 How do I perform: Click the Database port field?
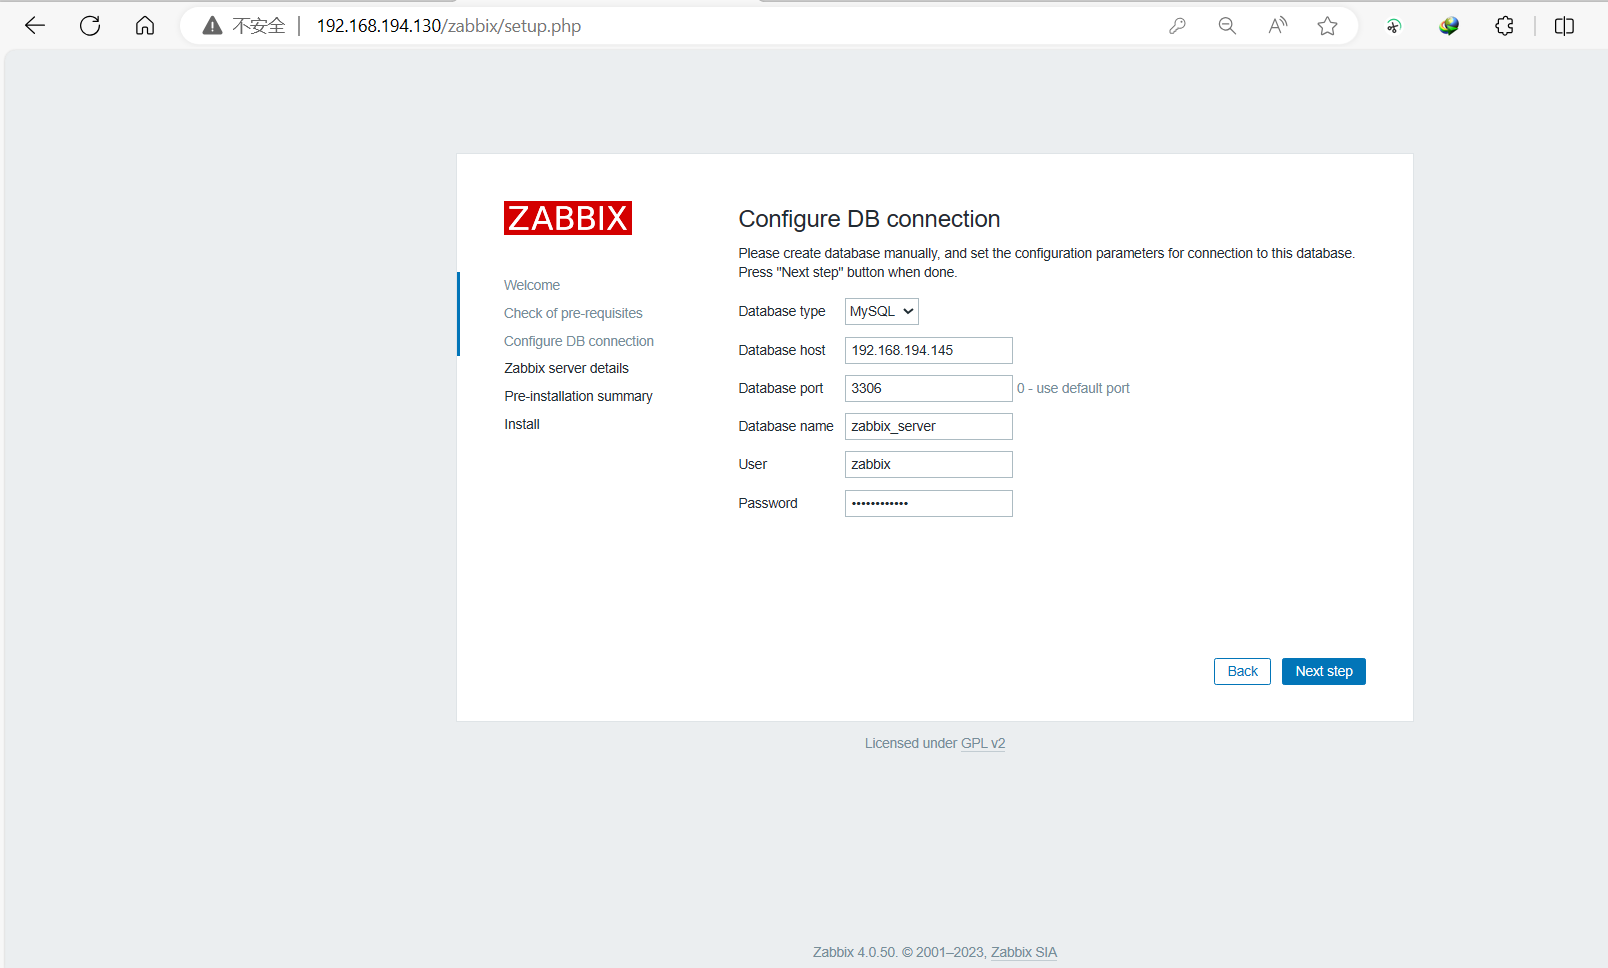click(928, 388)
